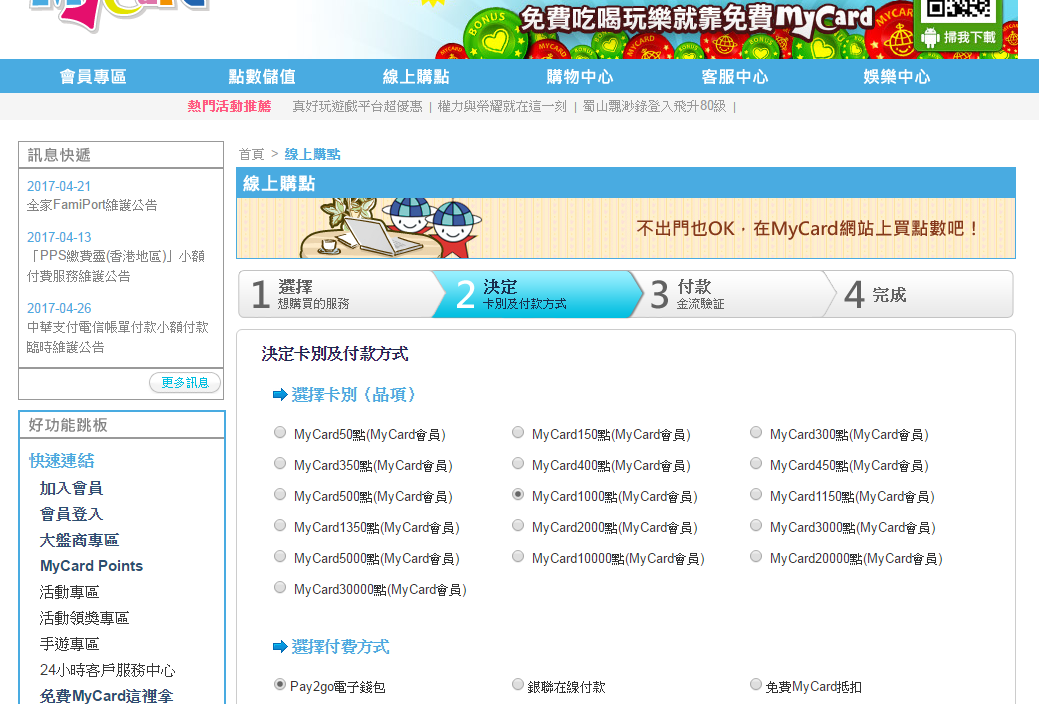This screenshot has height=704, width=1039.
Task: Open the 中華支付電信帳單 maintenance announcement
Action: [118, 337]
